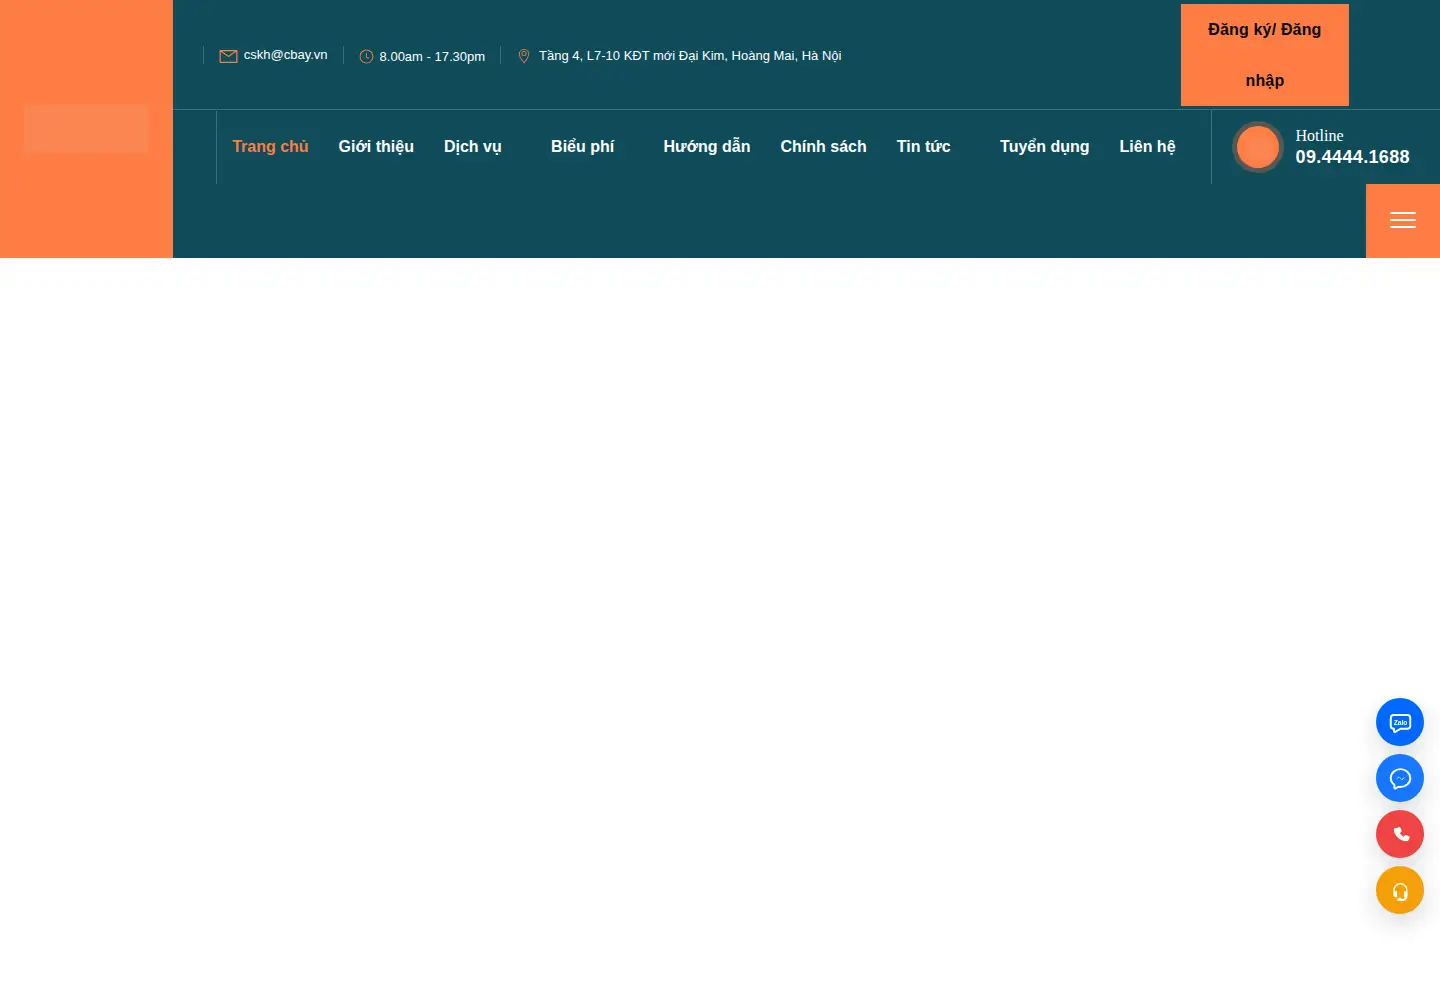Open the Tin tức menu
Image resolution: width=1440 pixels, height=1000 pixels.
[924, 147]
